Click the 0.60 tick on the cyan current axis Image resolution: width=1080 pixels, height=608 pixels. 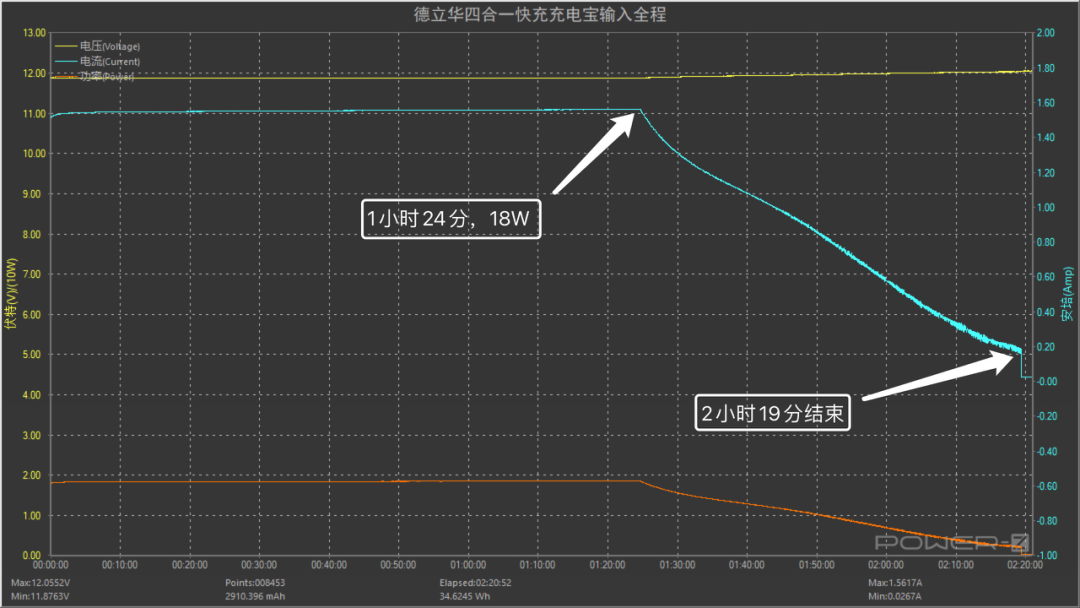pyautogui.click(x=1046, y=277)
